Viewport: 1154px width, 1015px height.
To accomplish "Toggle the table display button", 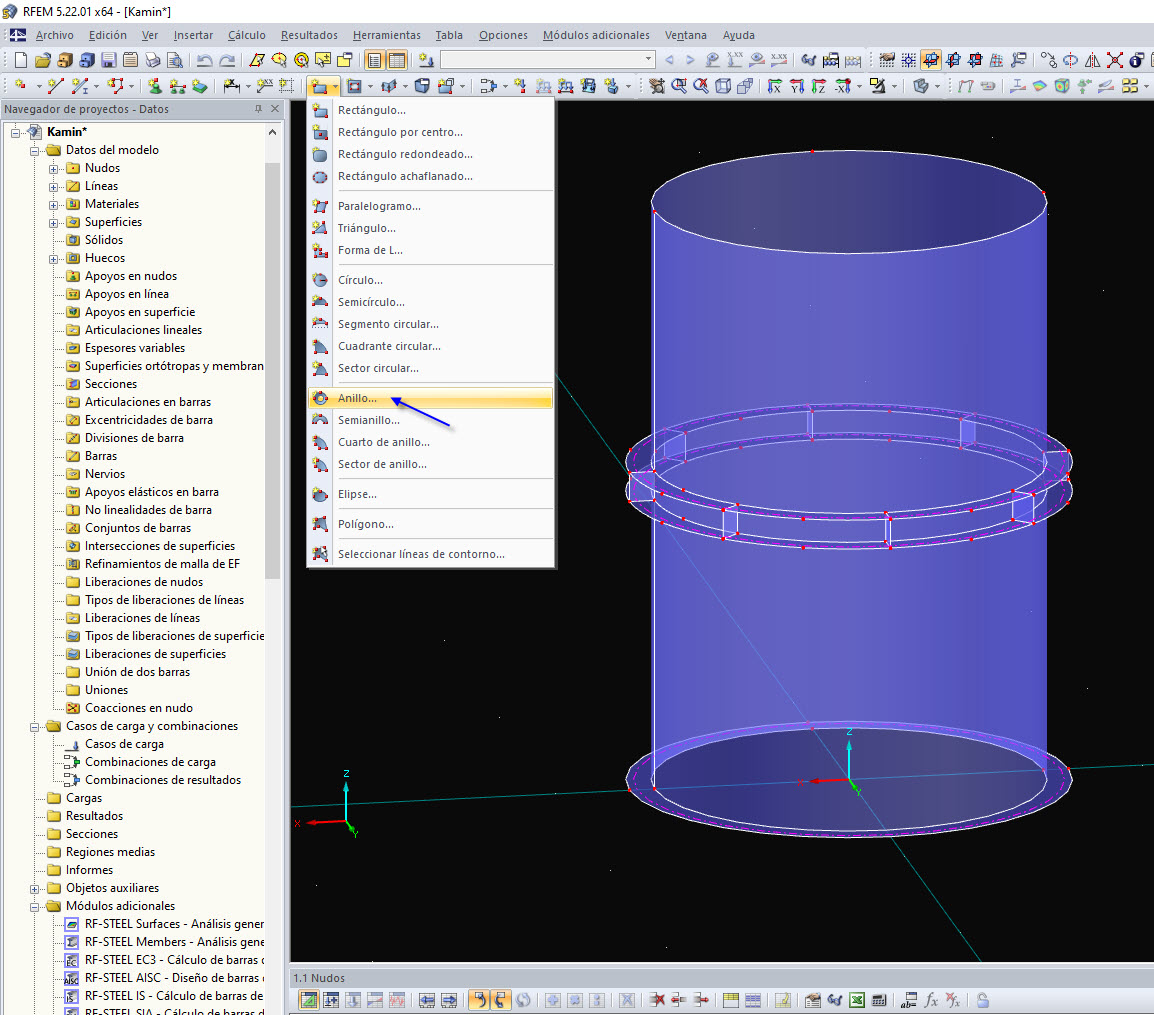I will [x=397, y=60].
